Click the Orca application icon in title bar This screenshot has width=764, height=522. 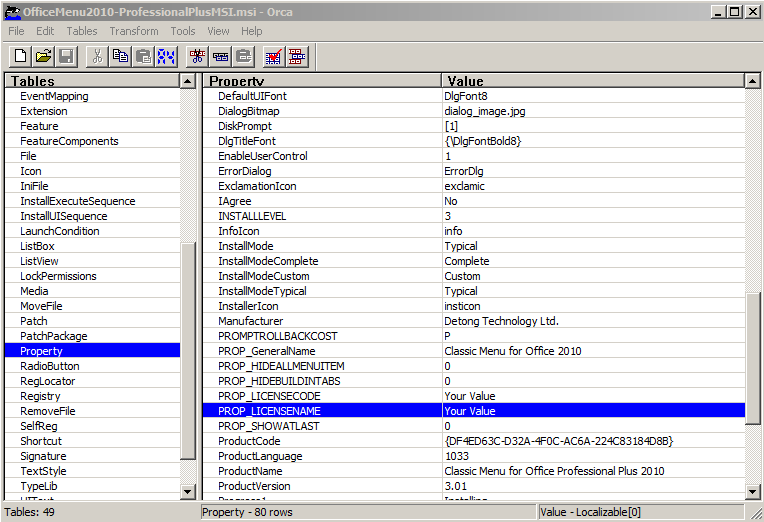tap(13, 12)
